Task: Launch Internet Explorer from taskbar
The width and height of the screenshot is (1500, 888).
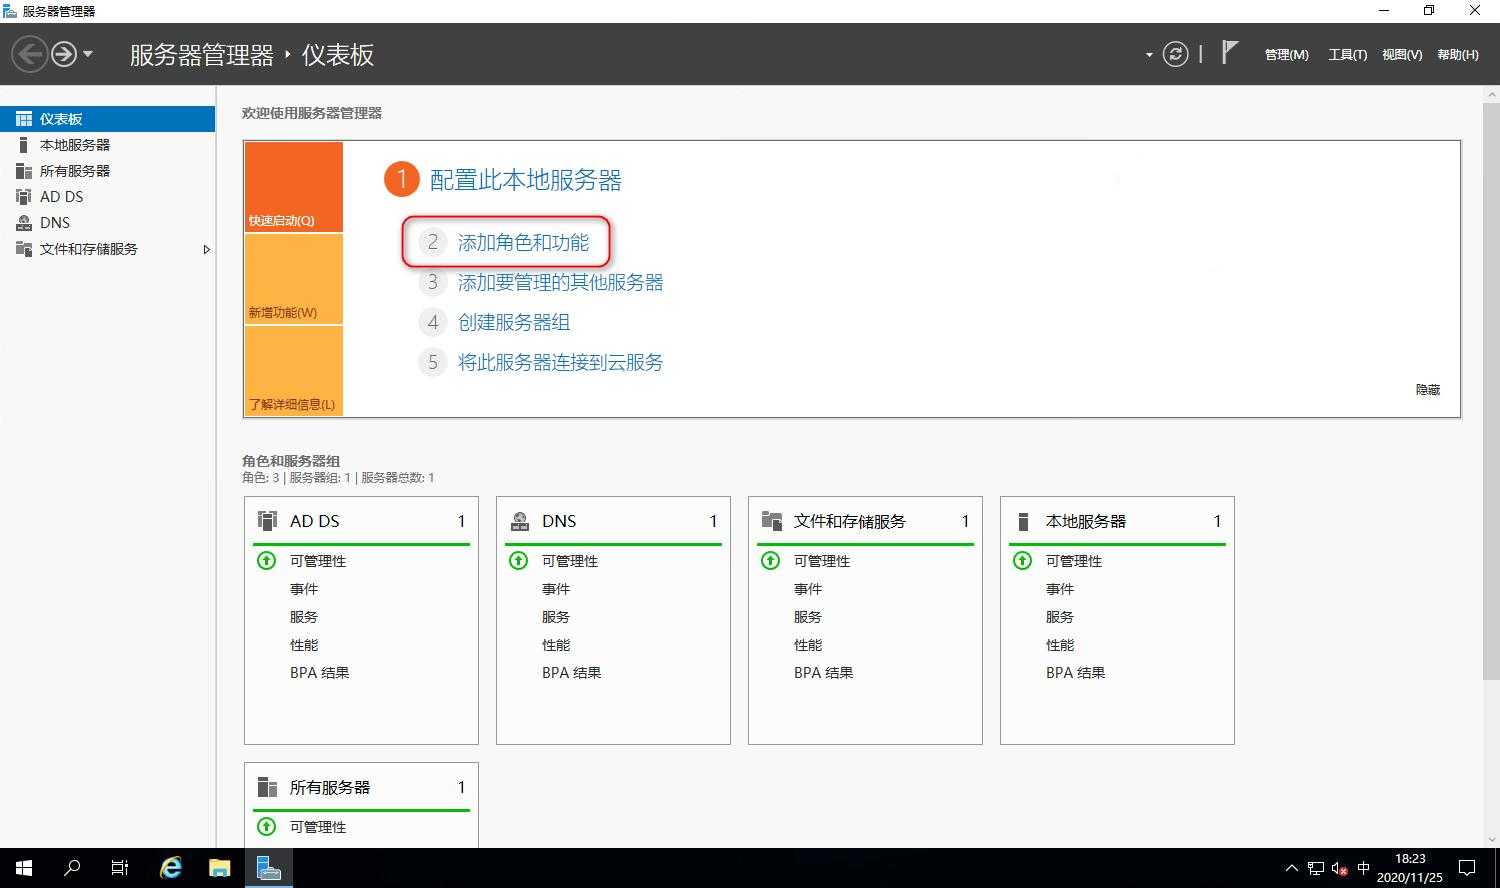Action: coord(171,868)
